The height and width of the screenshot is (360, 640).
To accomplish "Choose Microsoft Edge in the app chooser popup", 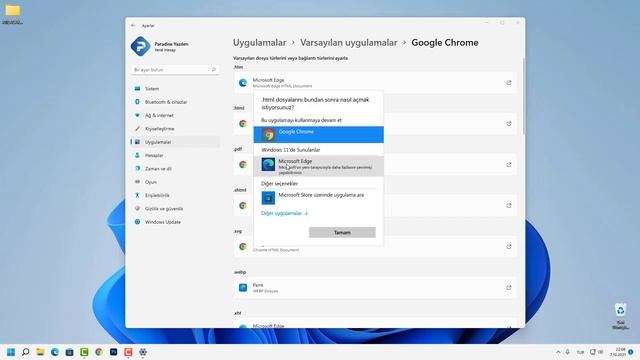I will pyautogui.click(x=318, y=166).
